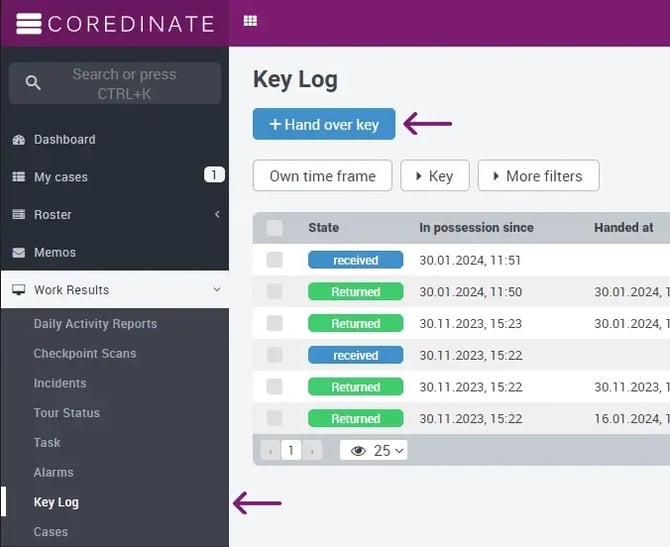Viewport: 670px width, 547px height.
Task: Go to Checkpoint Scans menu item
Action: pos(84,353)
